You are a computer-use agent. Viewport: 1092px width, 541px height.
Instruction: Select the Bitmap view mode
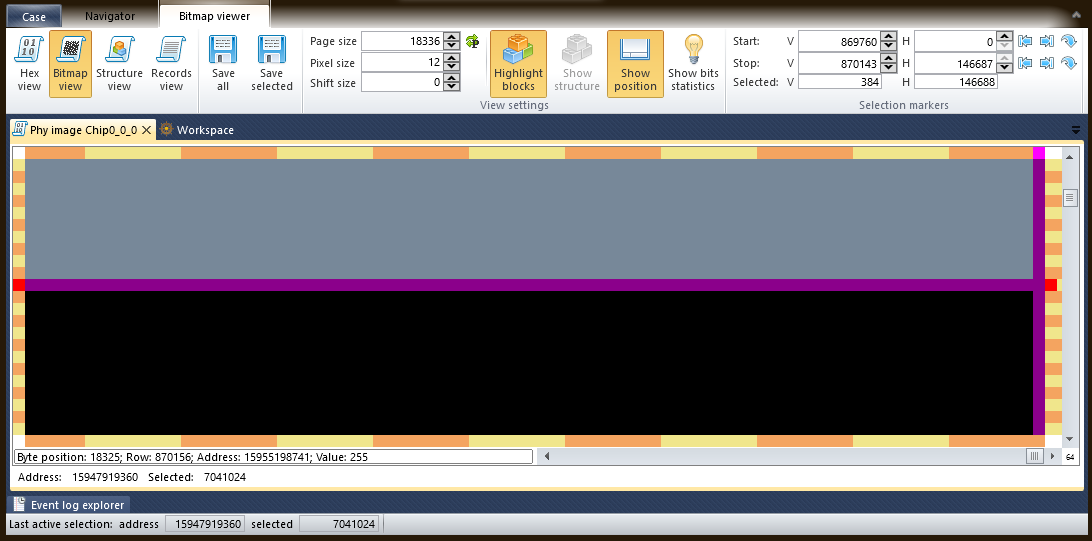pos(70,64)
